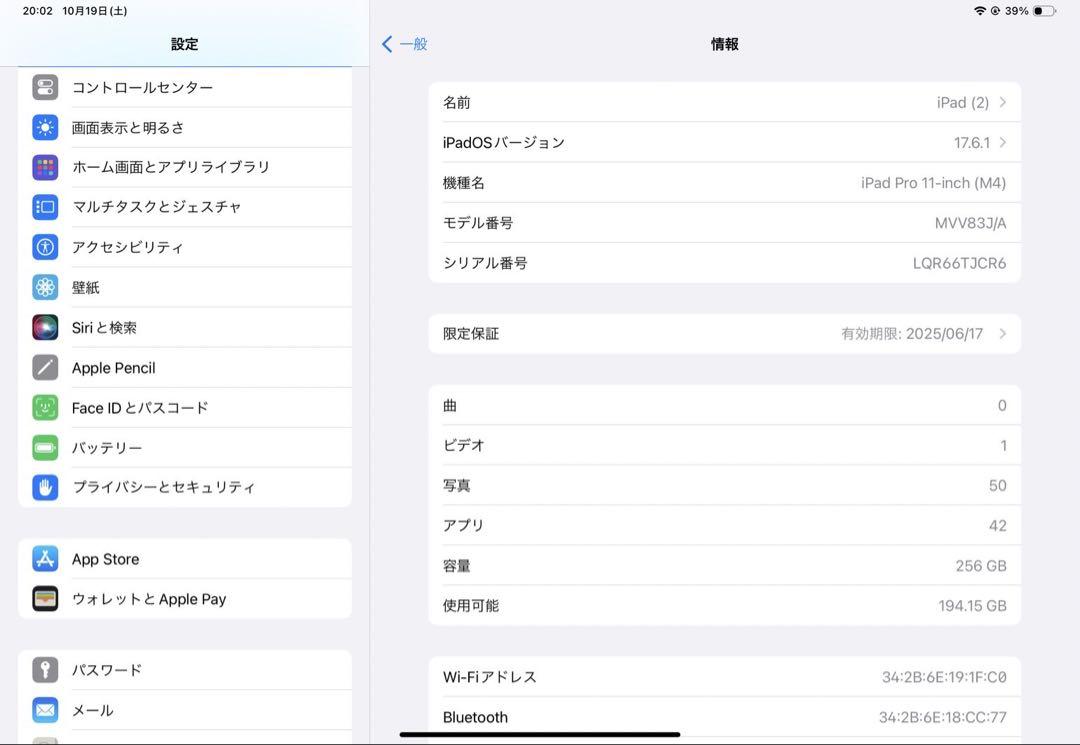Select マルチタスクとジェスチャ
Viewport: 1080px width, 745px height.
pyautogui.click(x=185, y=207)
